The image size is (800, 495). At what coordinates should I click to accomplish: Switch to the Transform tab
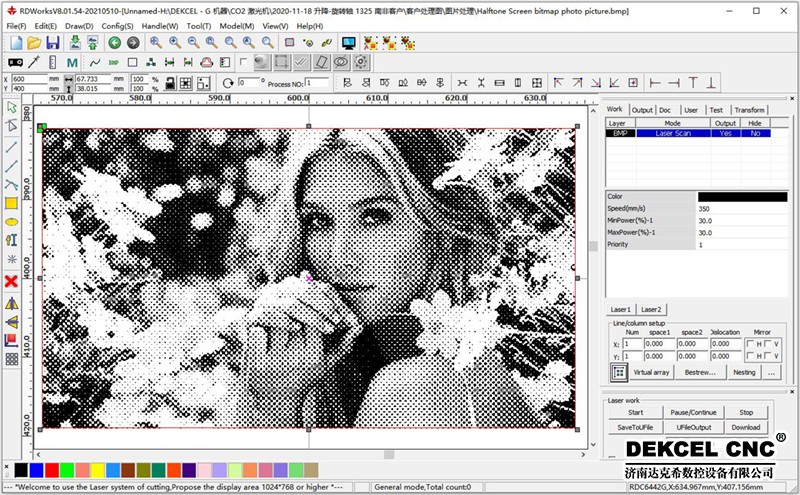[x=748, y=110]
